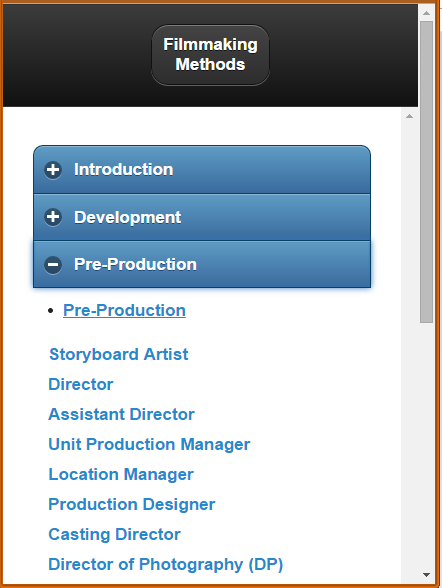
Task: Select the Director link
Action: click(81, 384)
